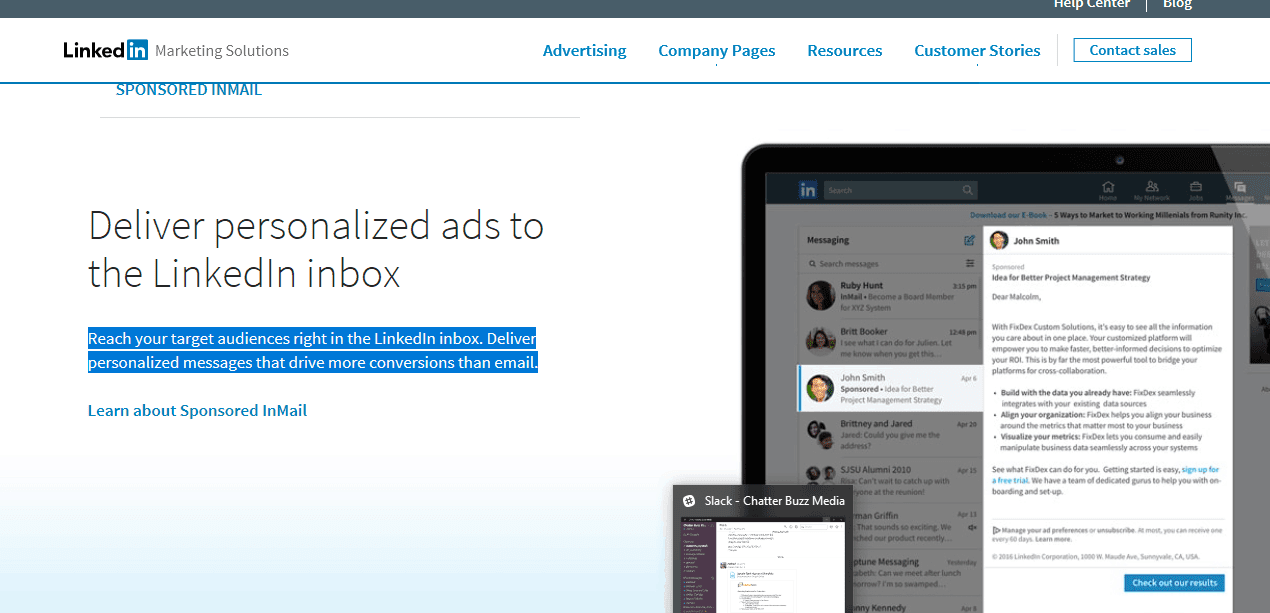Click the Search messages field
1270x613 pixels.
click(x=880, y=264)
